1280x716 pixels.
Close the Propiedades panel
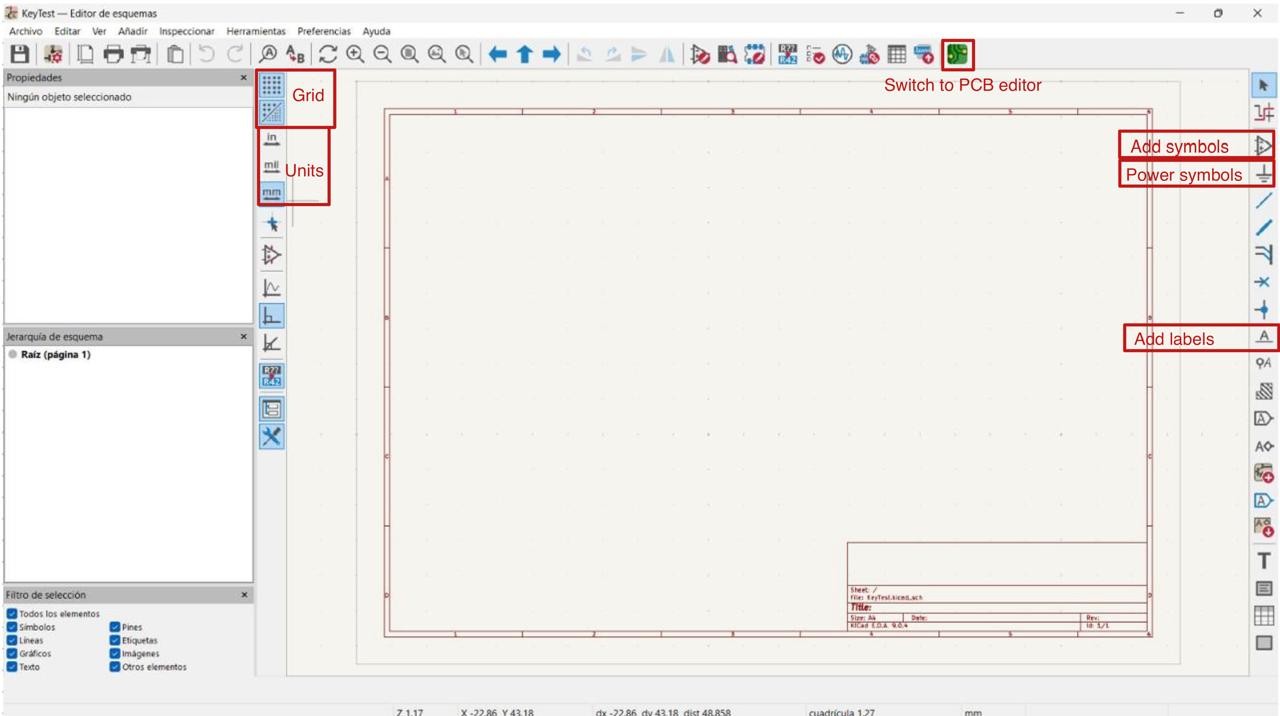(244, 77)
